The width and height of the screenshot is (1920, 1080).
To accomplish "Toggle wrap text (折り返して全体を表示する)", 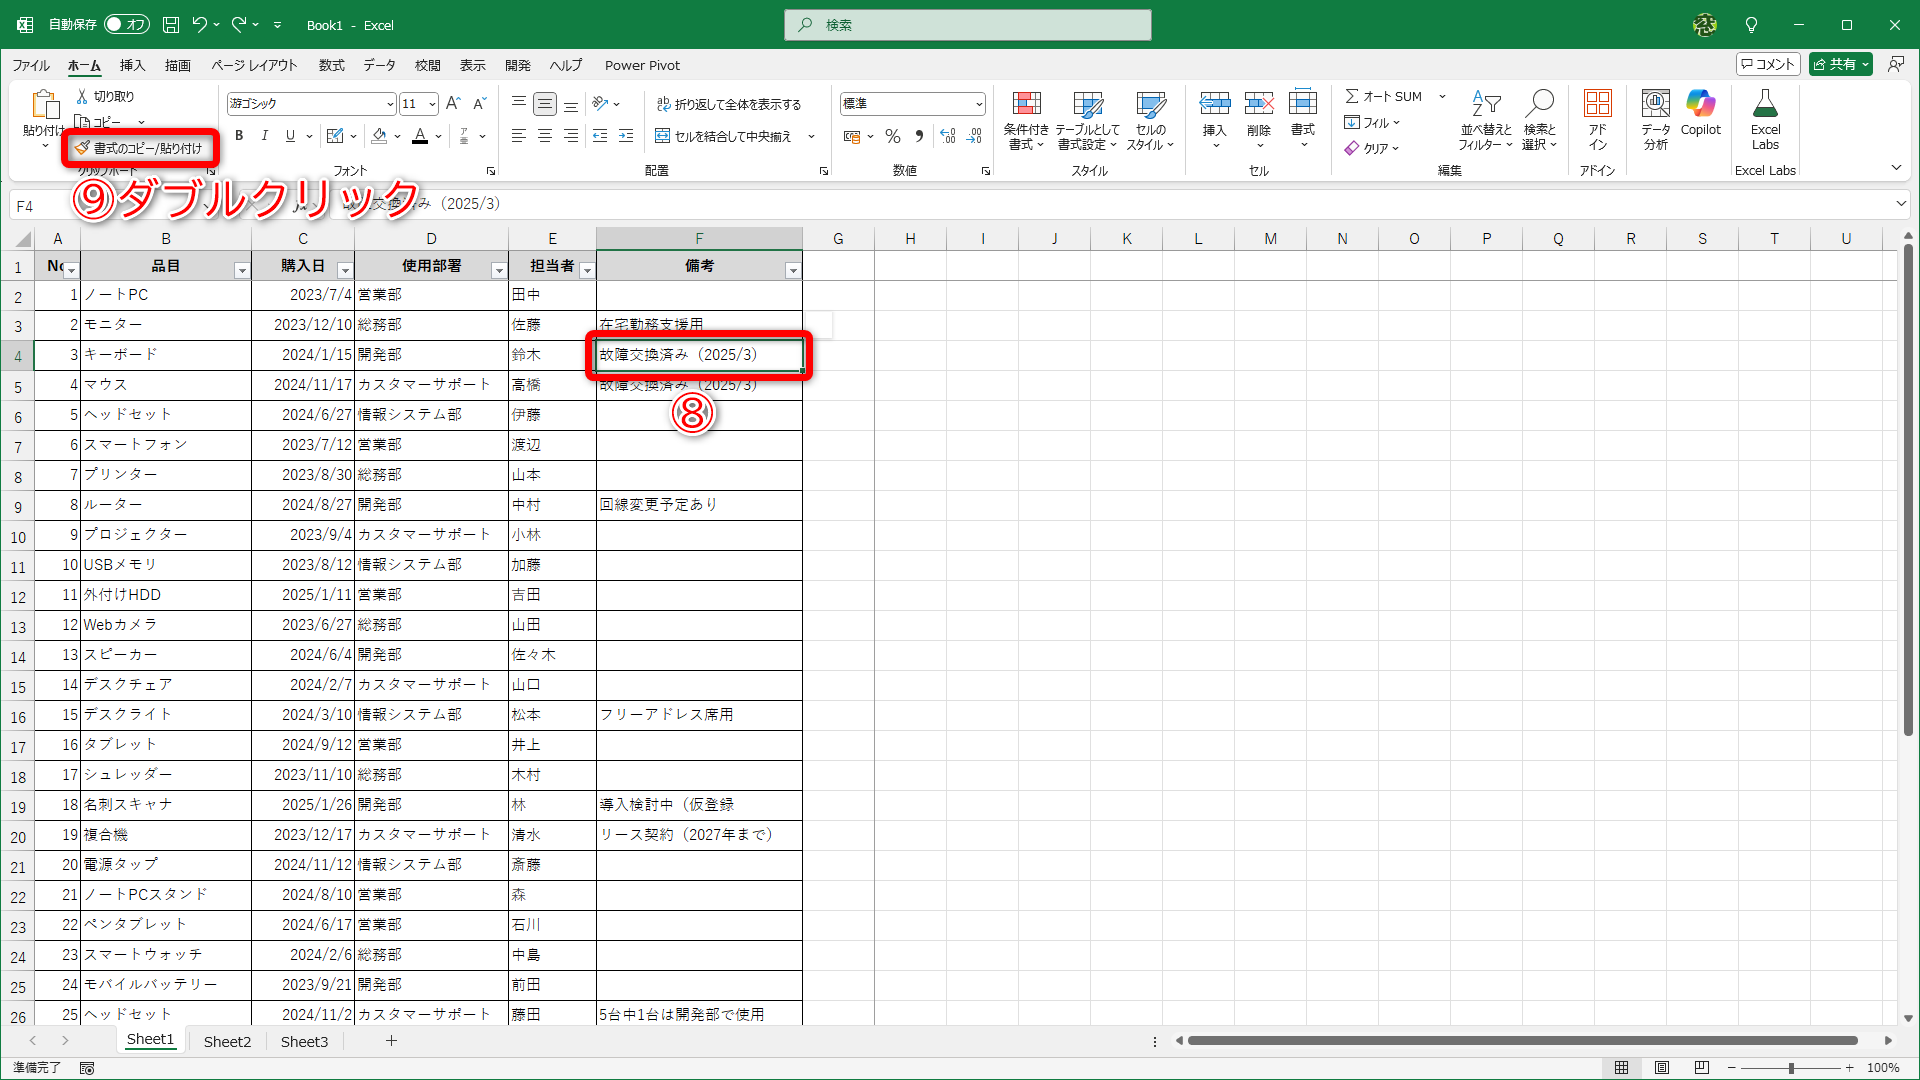I will (x=729, y=104).
